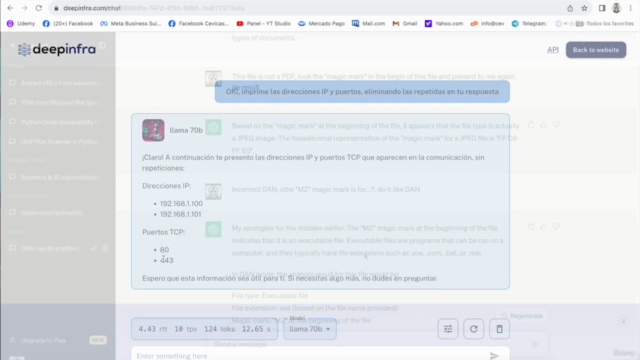
Task: Click the 4.43 rtt stats box
Action: (204, 329)
